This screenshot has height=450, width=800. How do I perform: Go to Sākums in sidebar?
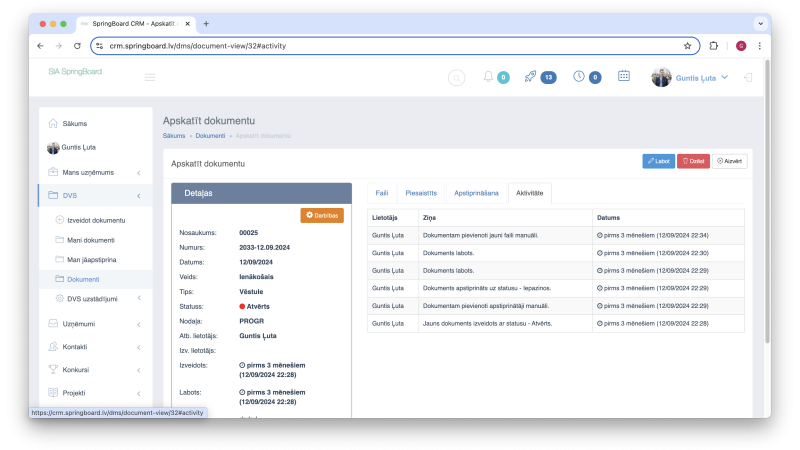(x=74, y=123)
